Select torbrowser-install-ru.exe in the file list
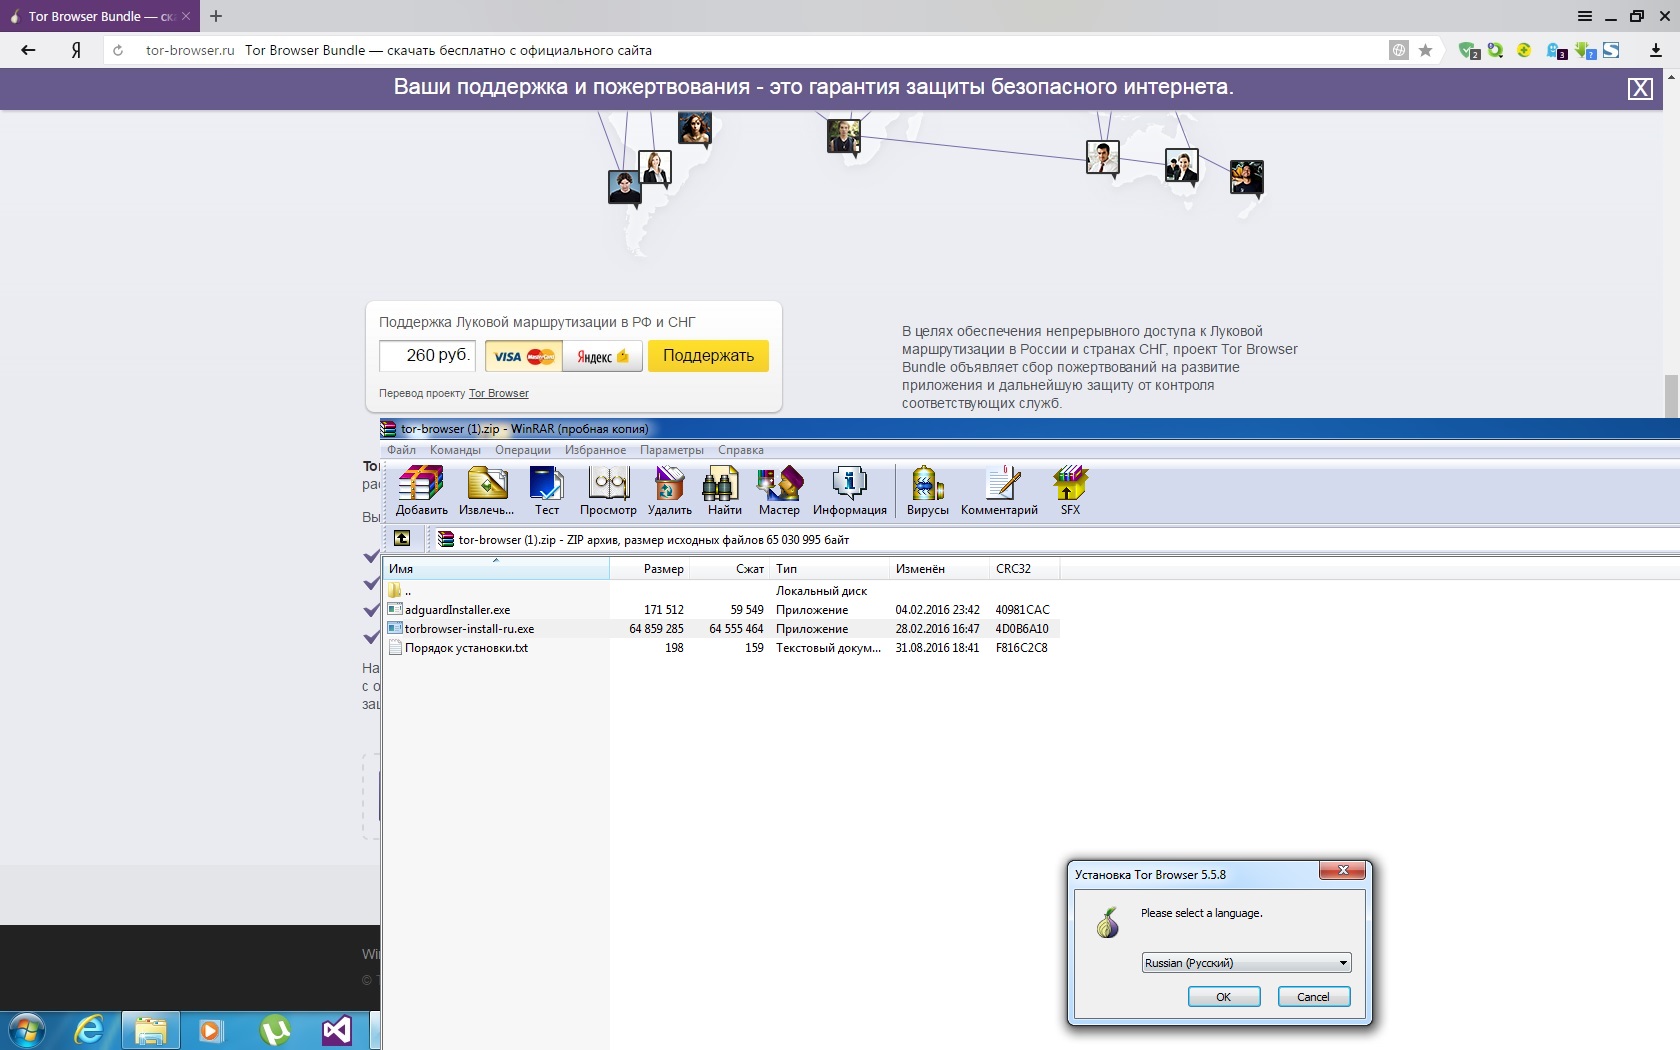 [469, 629]
